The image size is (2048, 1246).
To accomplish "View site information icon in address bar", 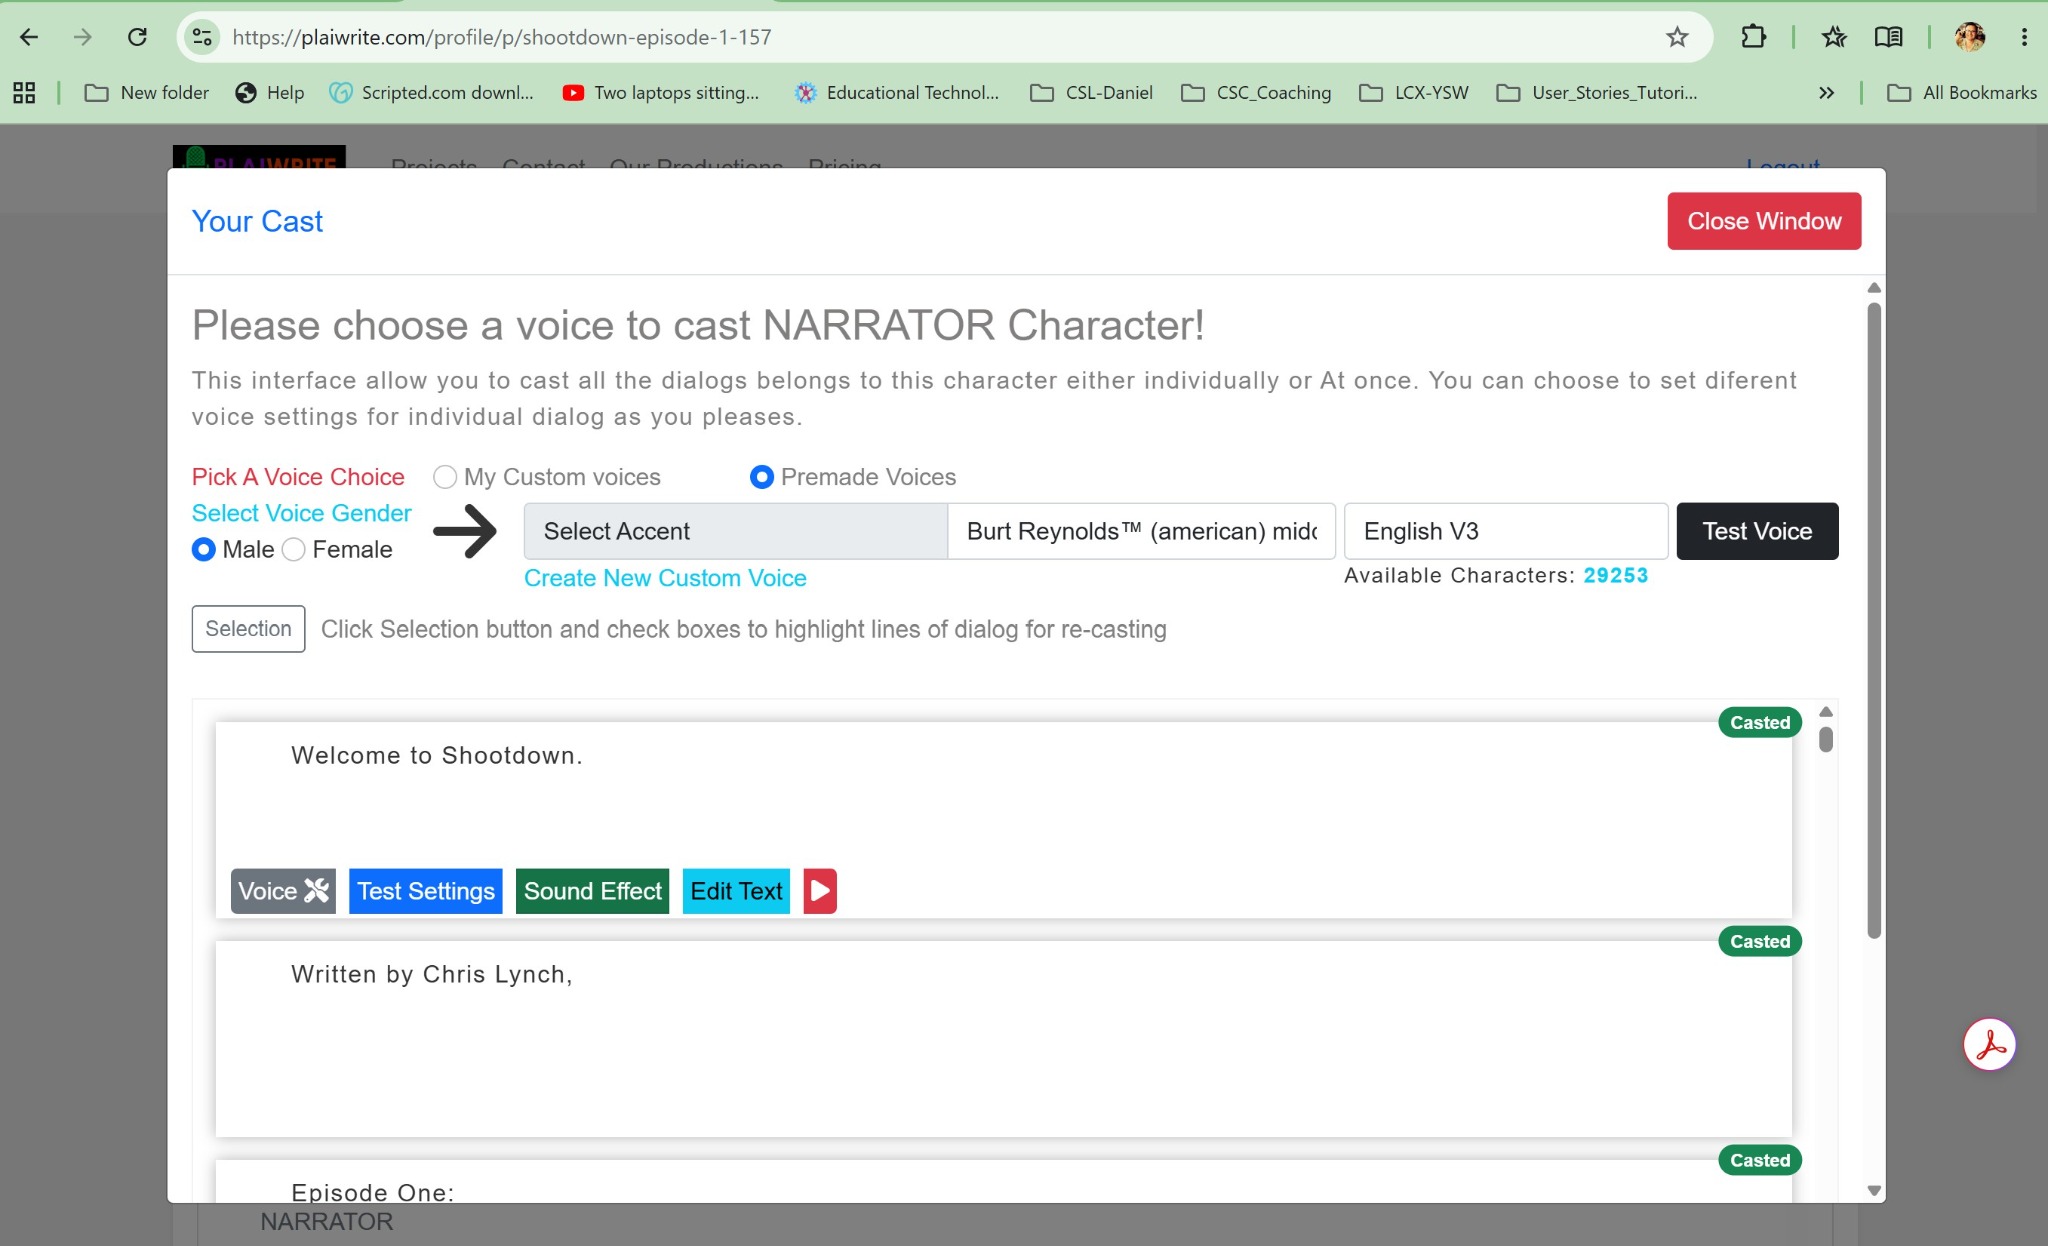I will pos(202,37).
